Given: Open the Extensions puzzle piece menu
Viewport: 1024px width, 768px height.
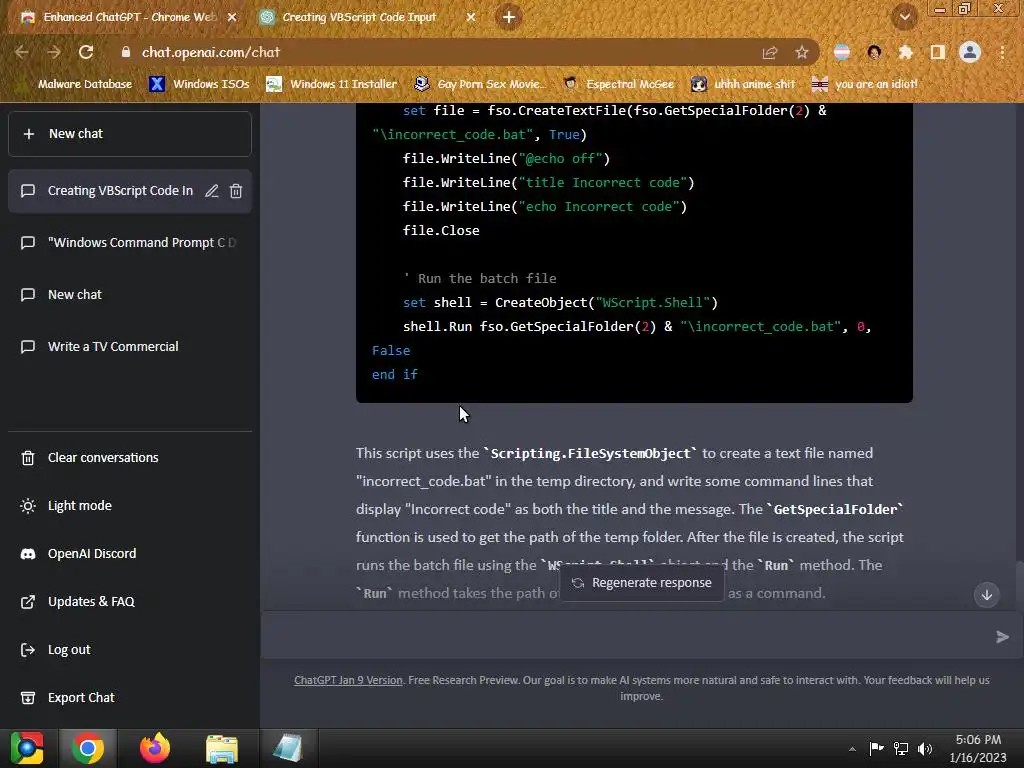Looking at the screenshot, I should [x=906, y=52].
